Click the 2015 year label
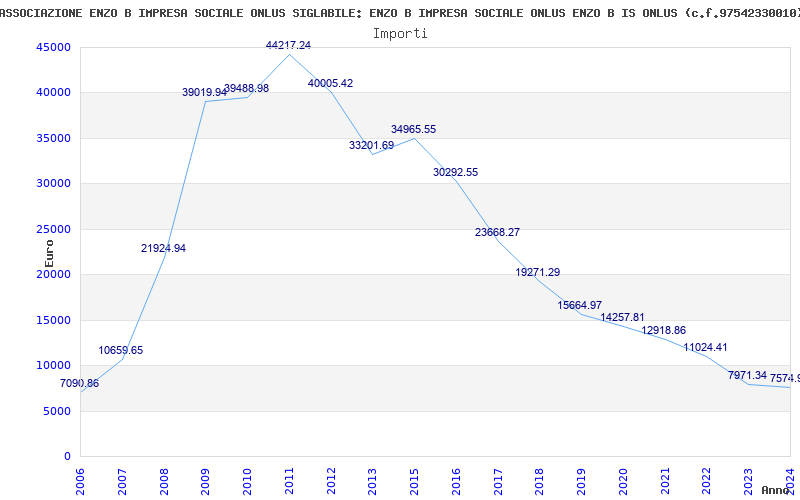 (414, 482)
